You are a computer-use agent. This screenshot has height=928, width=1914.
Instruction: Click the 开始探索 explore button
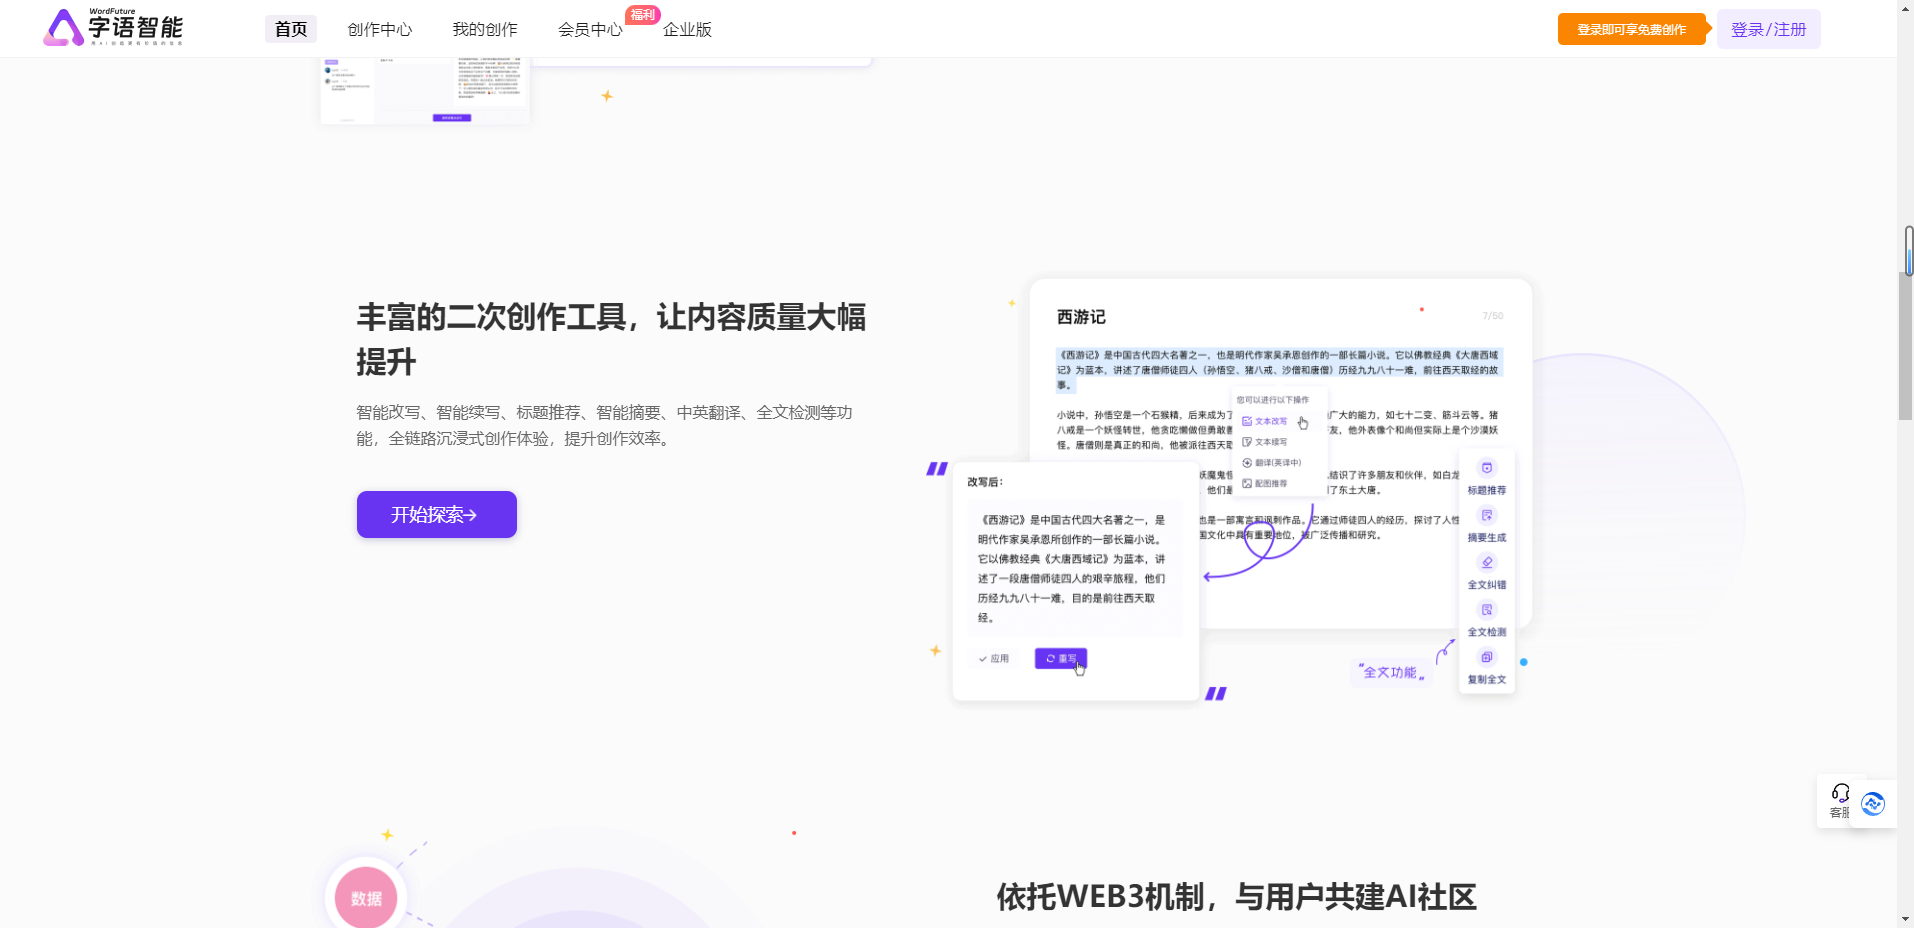[x=435, y=514]
